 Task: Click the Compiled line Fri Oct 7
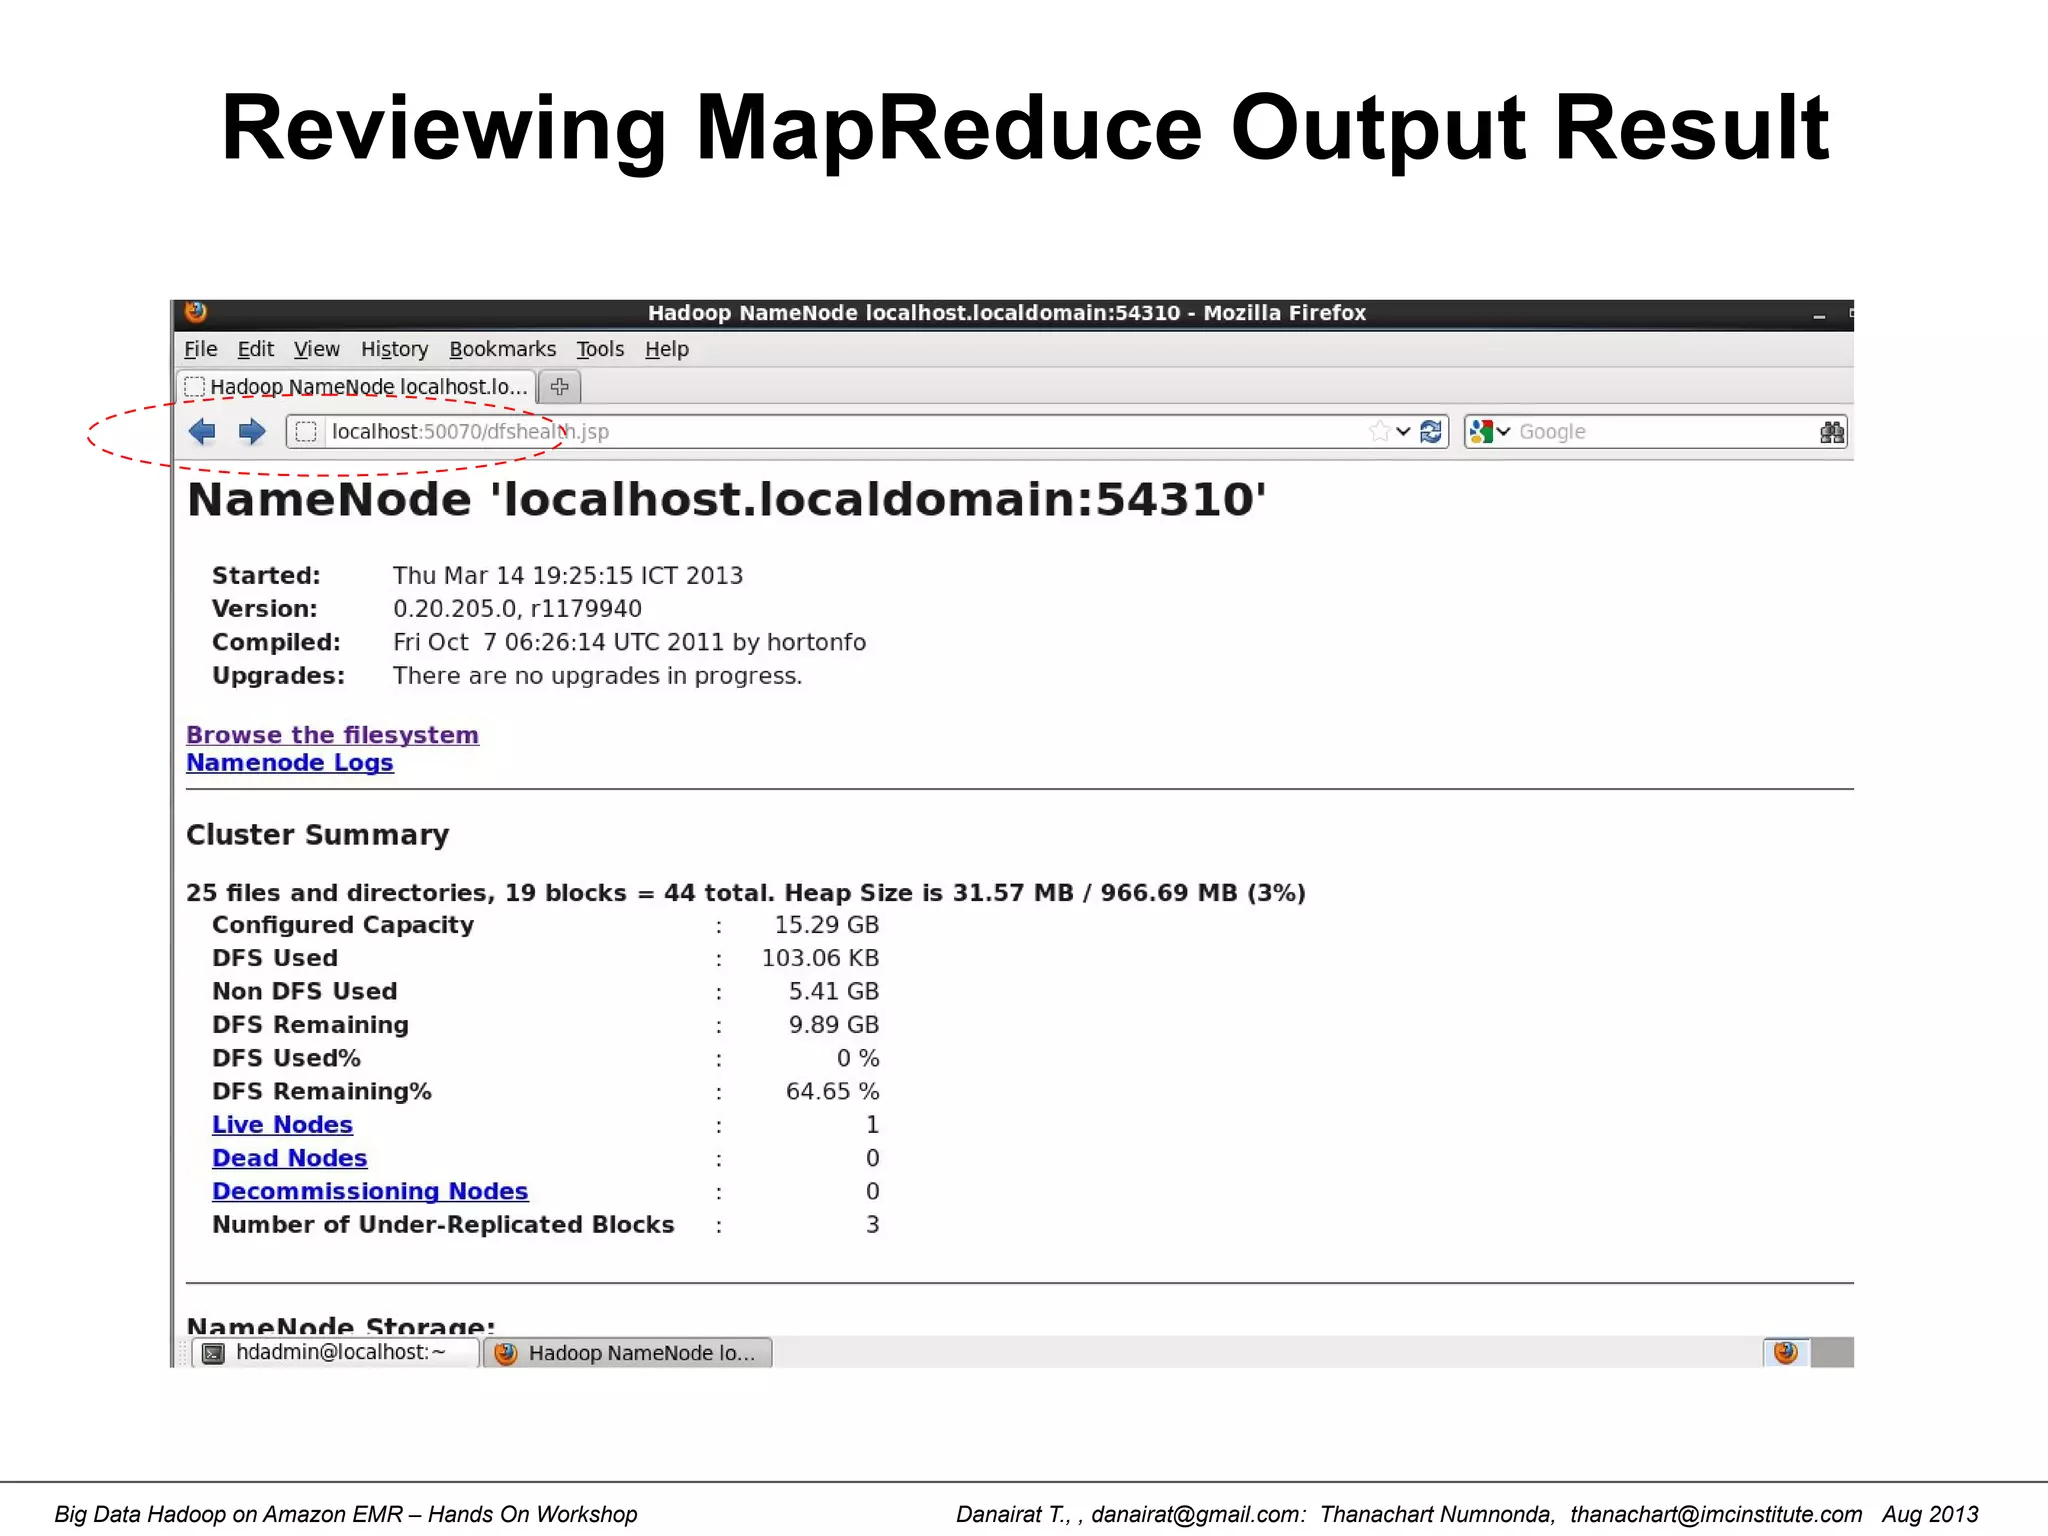click(x=629, y=643)
